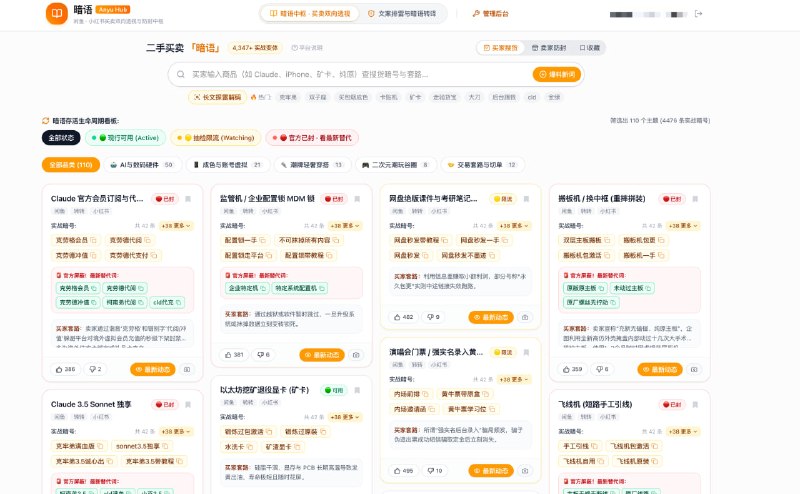
Task: Filter by 二次元潮玩谷圈 category
Action: coord(395,165)
